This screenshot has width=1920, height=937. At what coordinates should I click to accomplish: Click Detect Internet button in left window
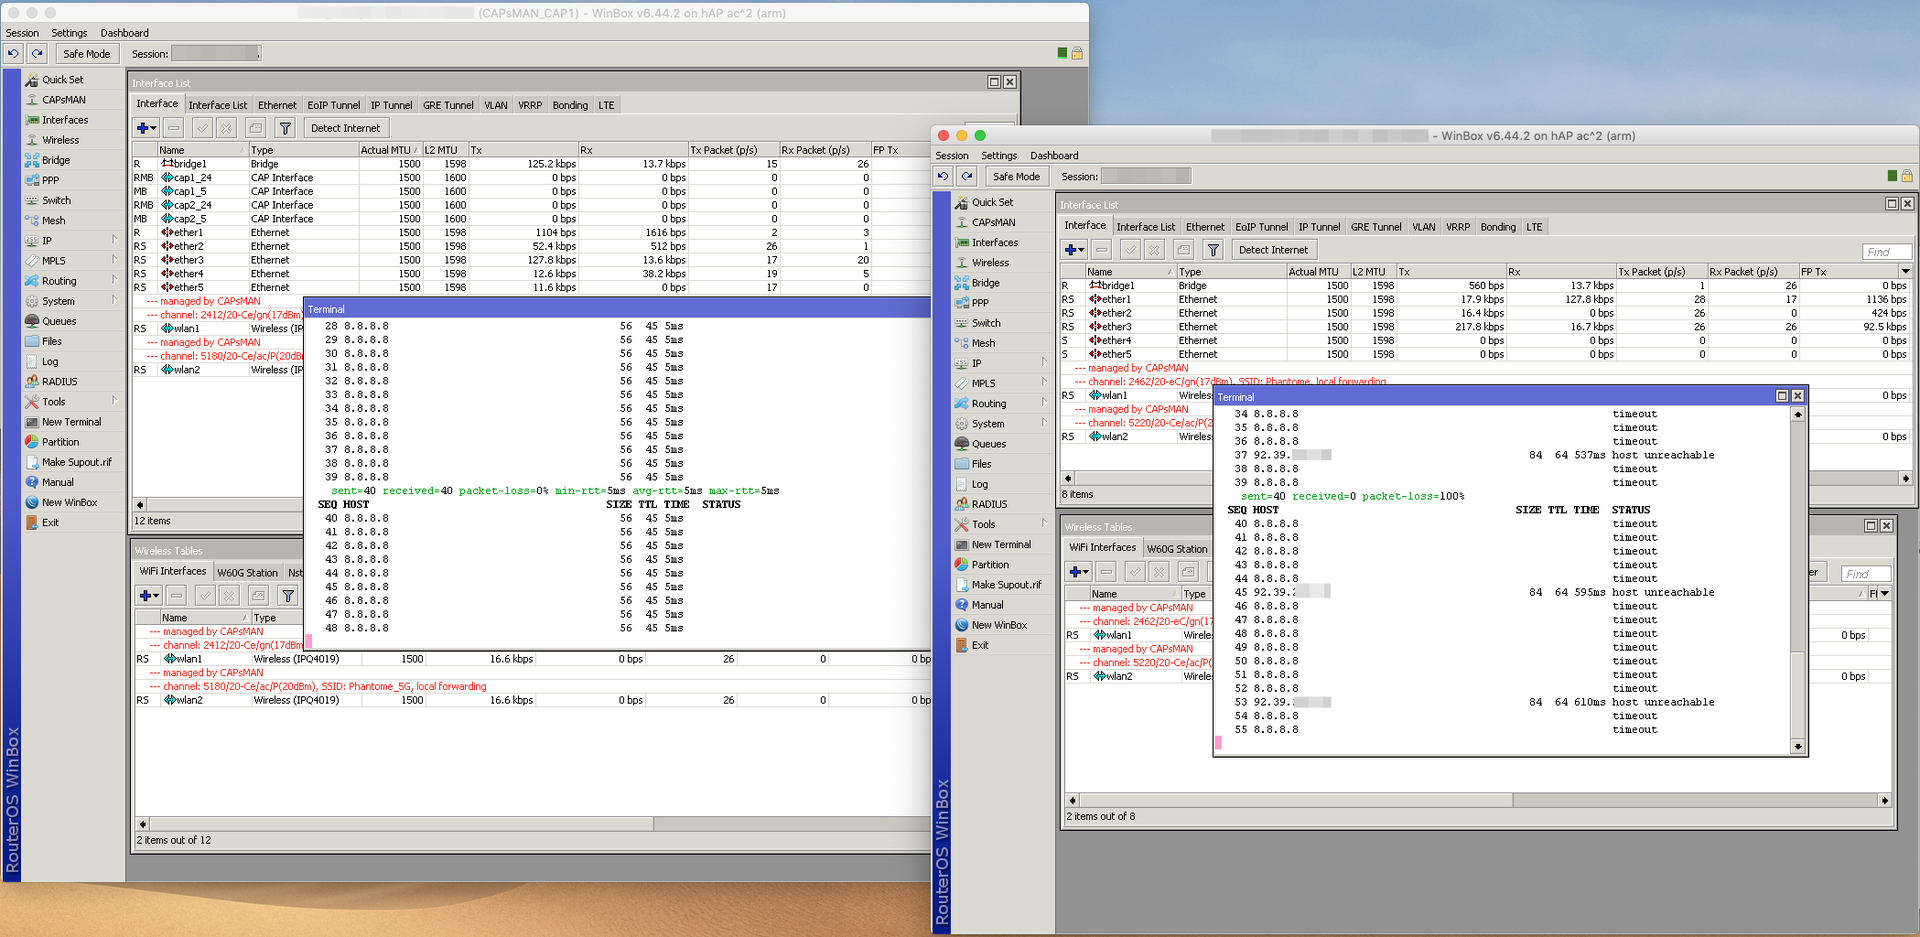(345, 128)
